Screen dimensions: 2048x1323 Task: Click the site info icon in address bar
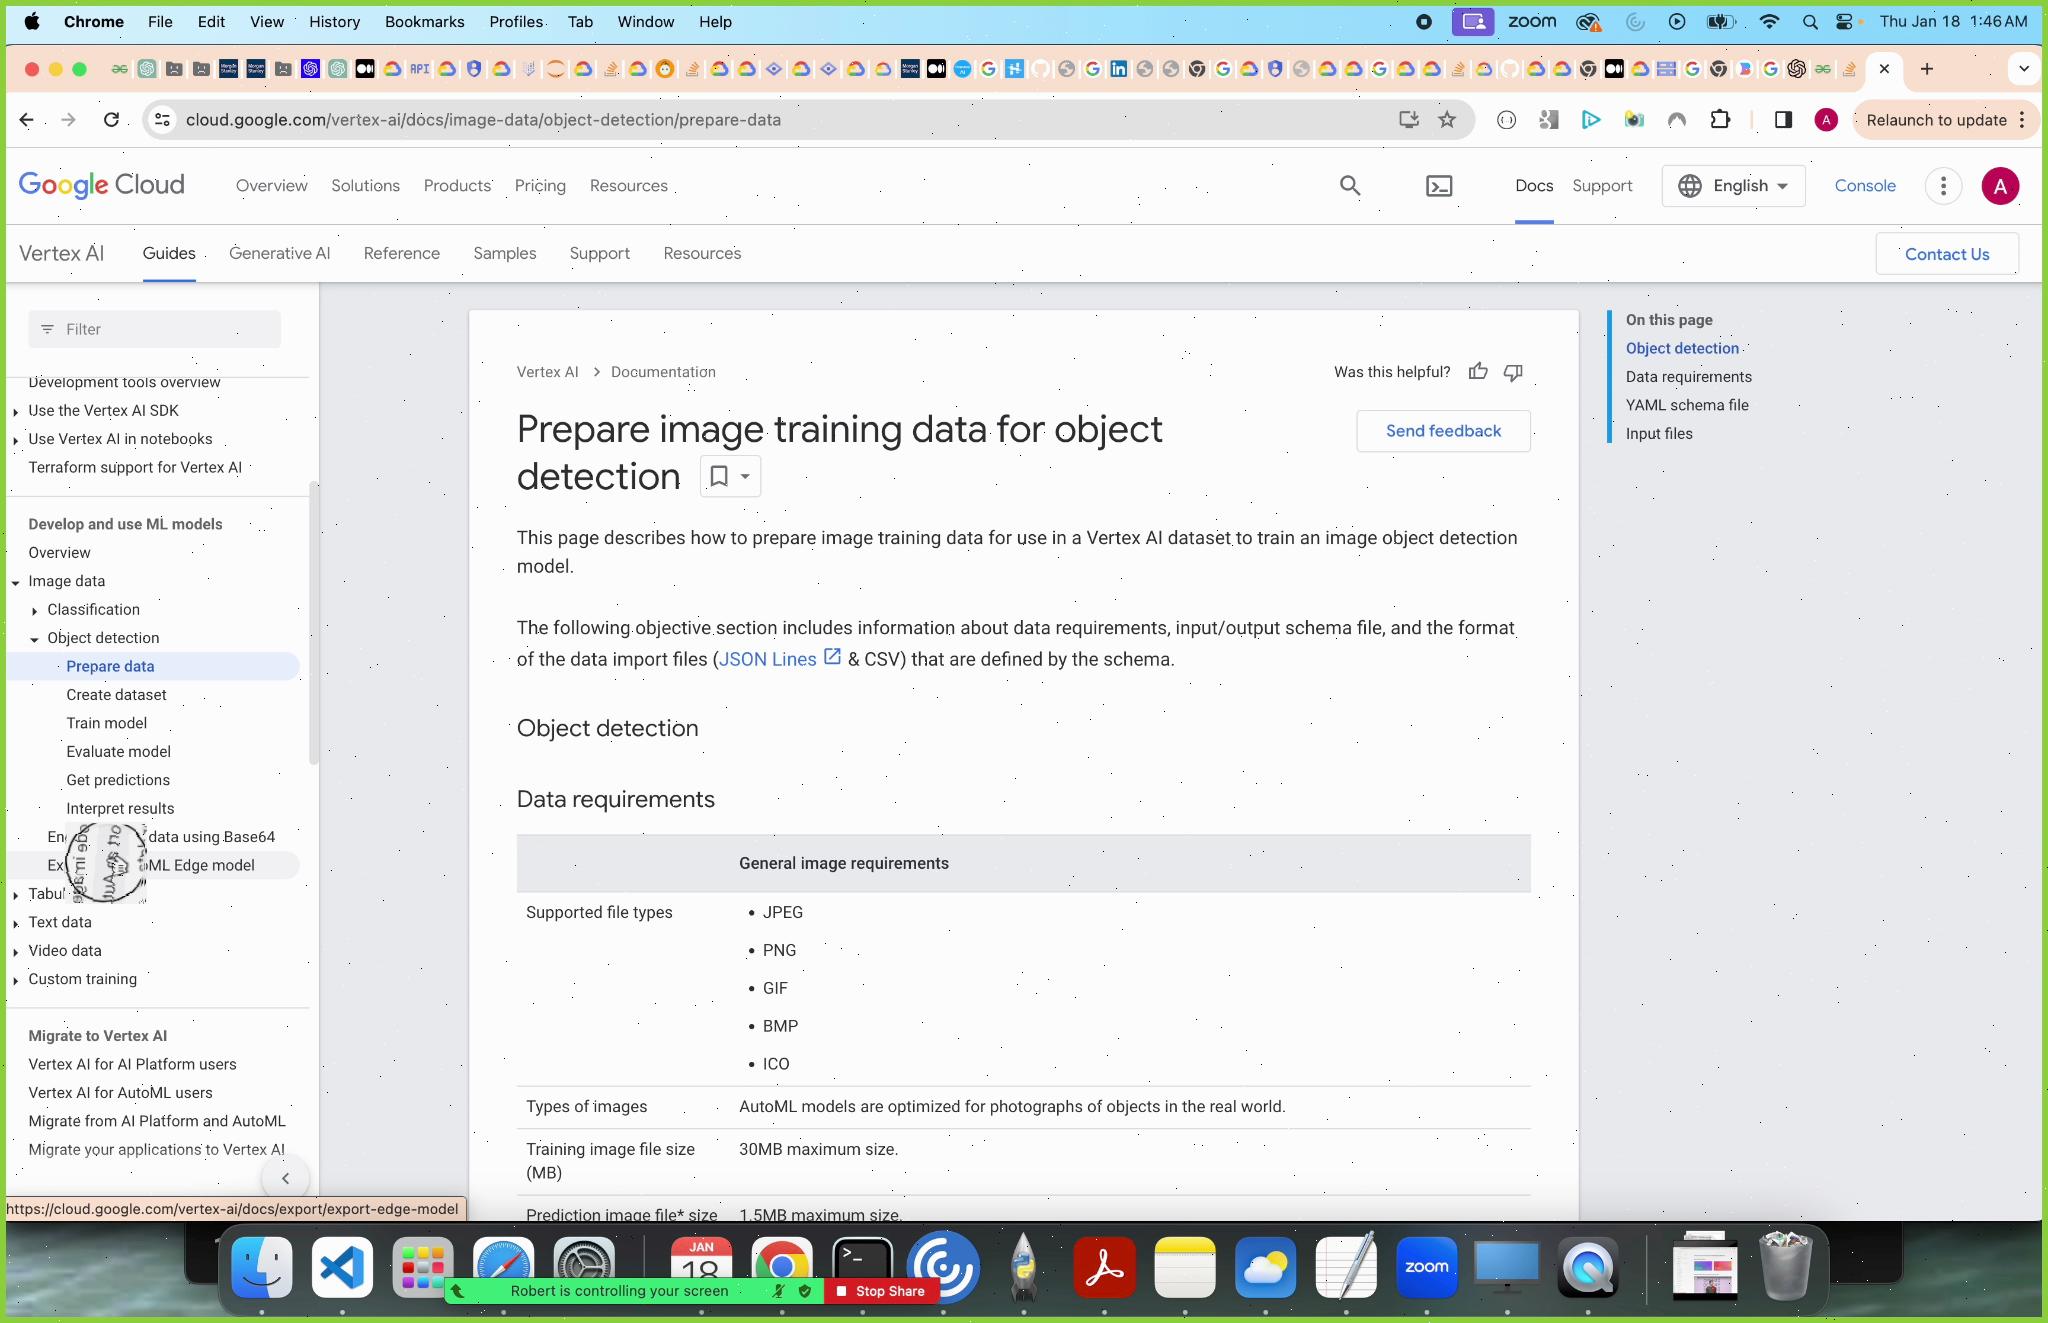pos(162,120)
